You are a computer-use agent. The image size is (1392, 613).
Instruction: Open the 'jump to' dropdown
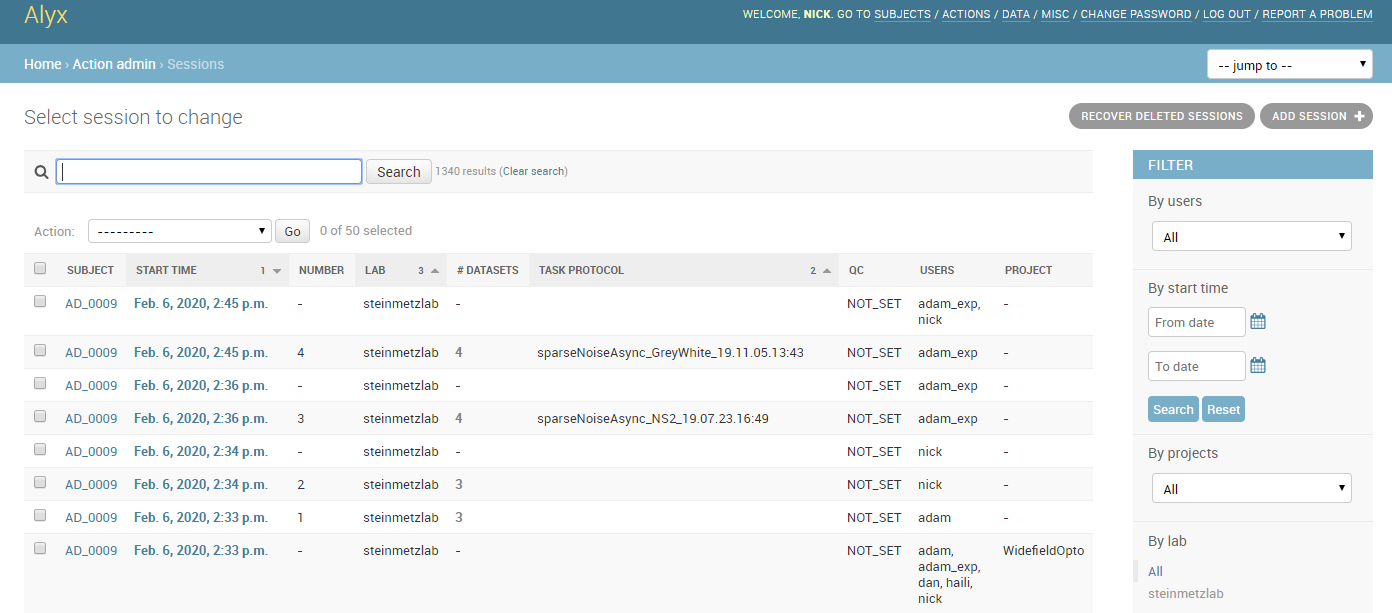1289,63
